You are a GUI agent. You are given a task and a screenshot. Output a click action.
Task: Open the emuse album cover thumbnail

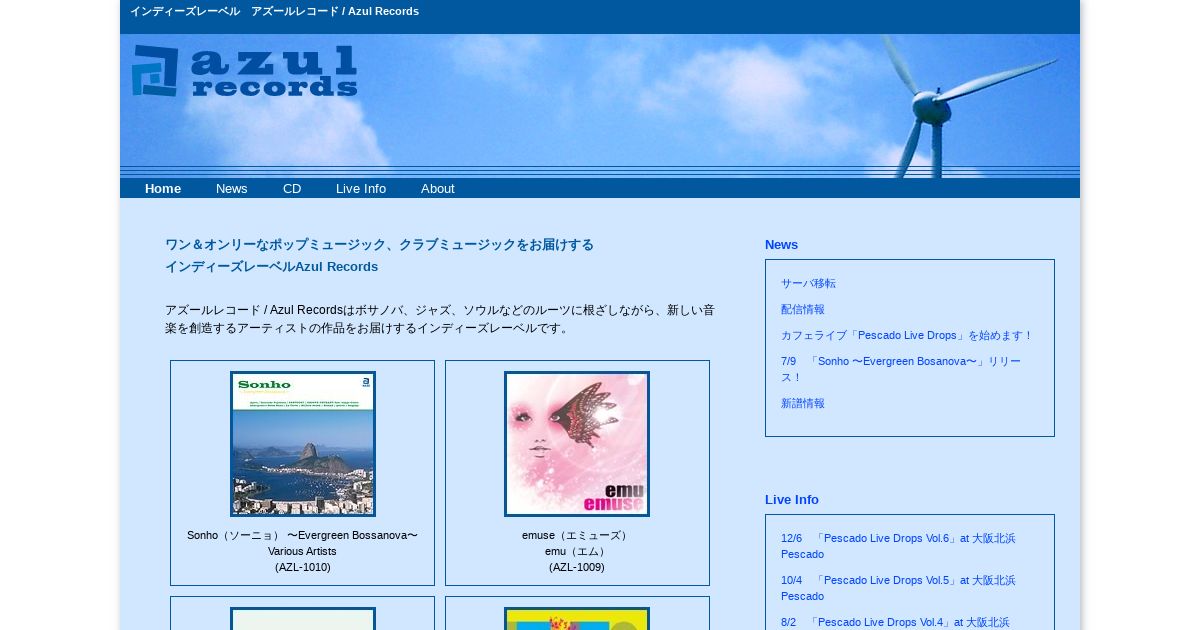[x=577, y=444]
